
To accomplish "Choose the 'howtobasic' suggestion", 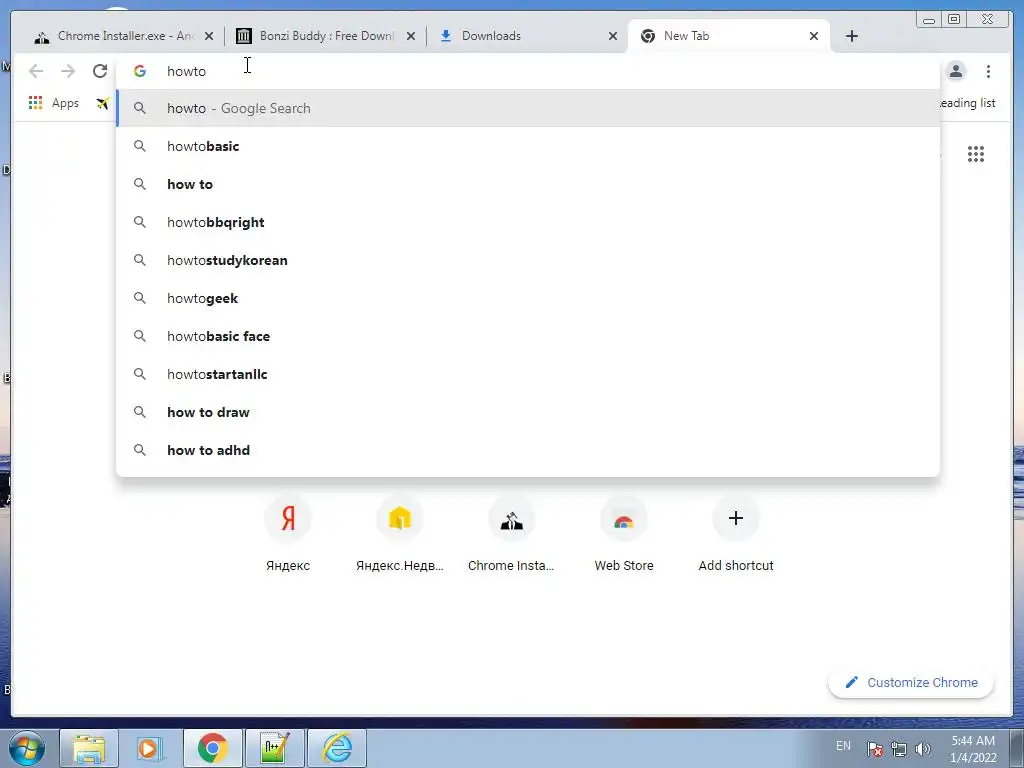I will [528, 146].
